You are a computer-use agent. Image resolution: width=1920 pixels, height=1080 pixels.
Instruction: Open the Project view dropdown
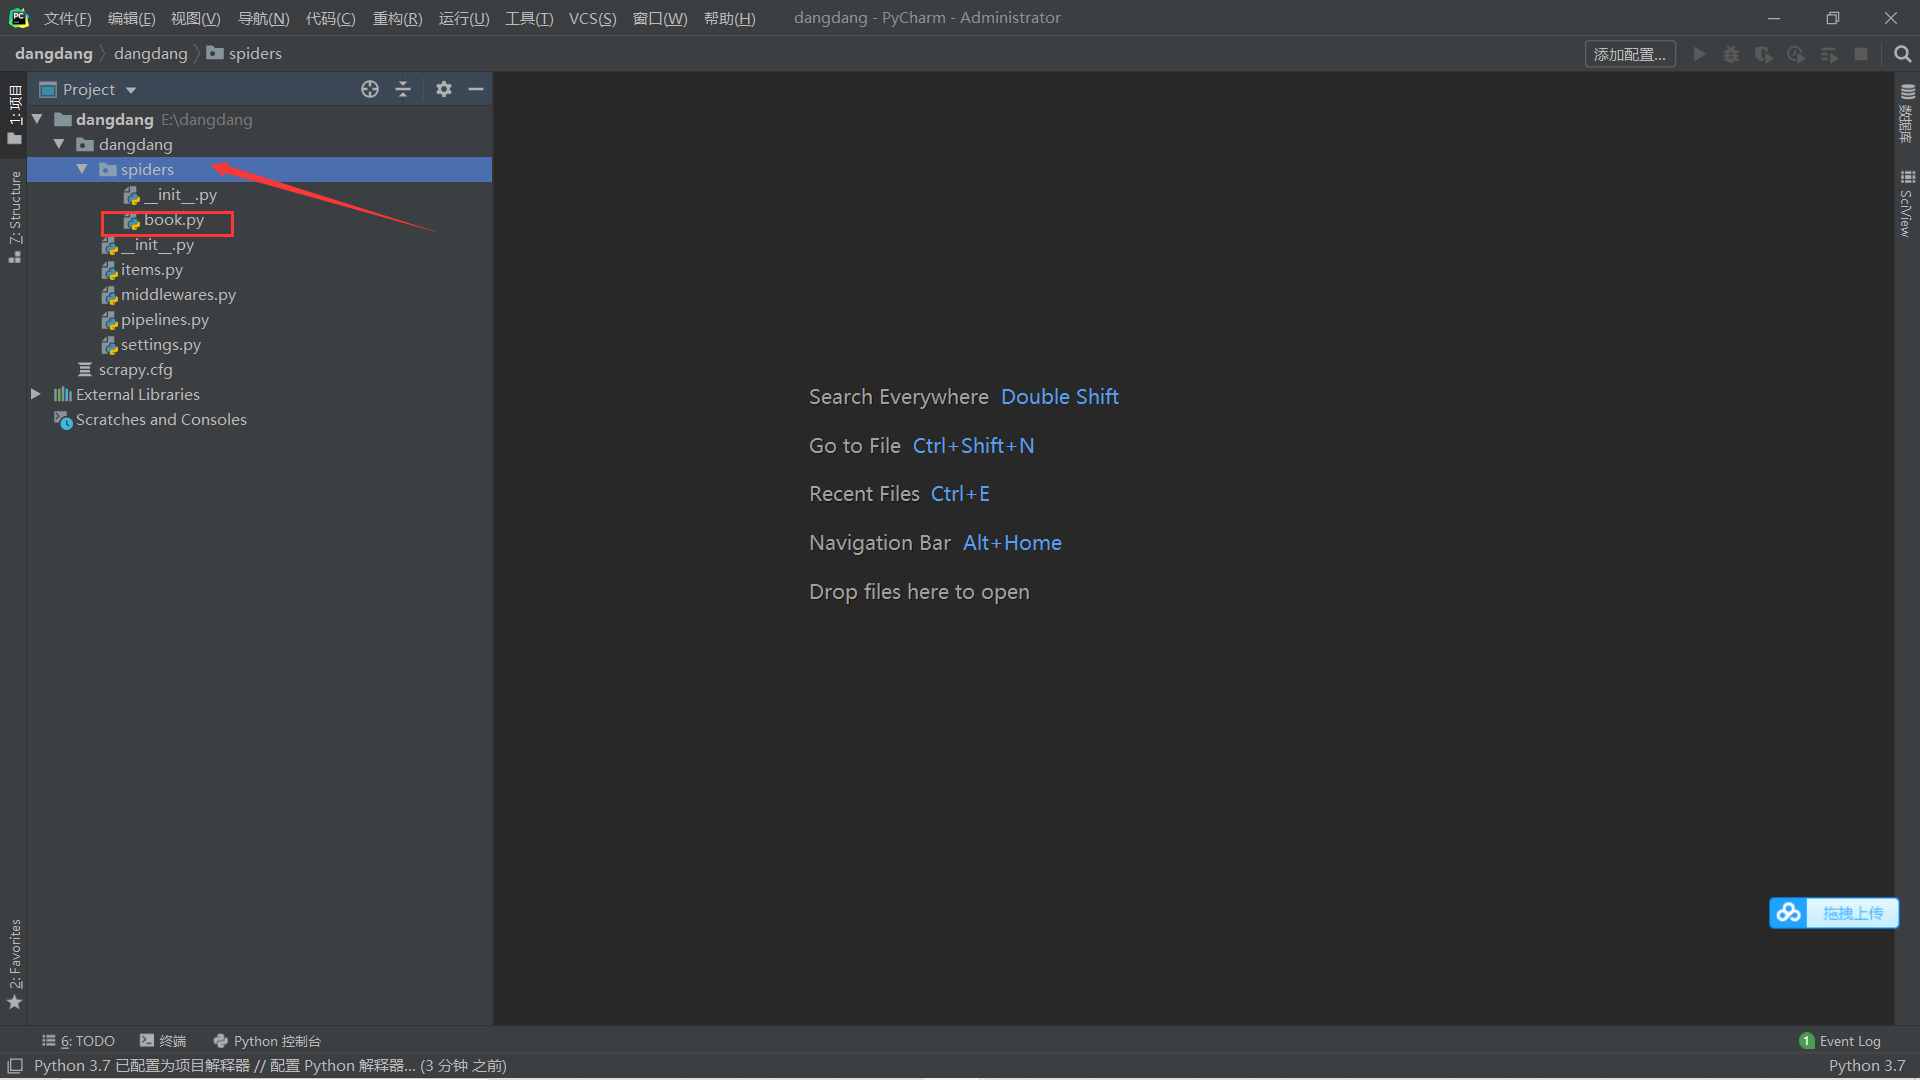(x=131, y=90)
